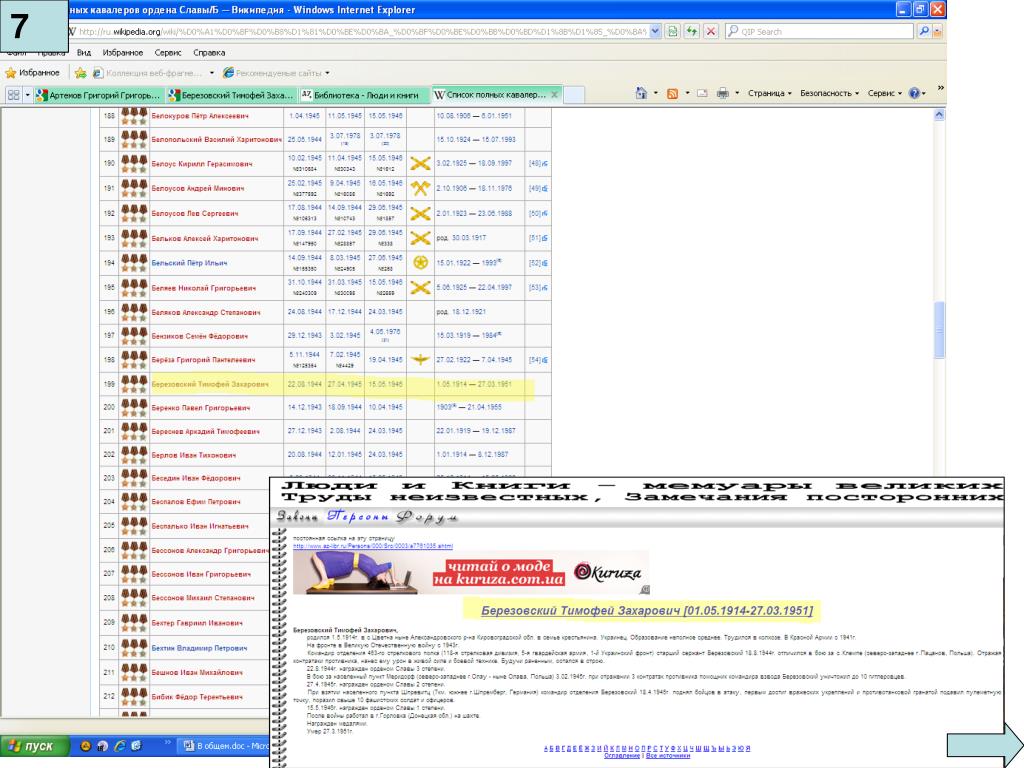The image size is (1024, 768).
Task: Click the date cell 22.08.1944 in row 199
Action: [305, 384]
